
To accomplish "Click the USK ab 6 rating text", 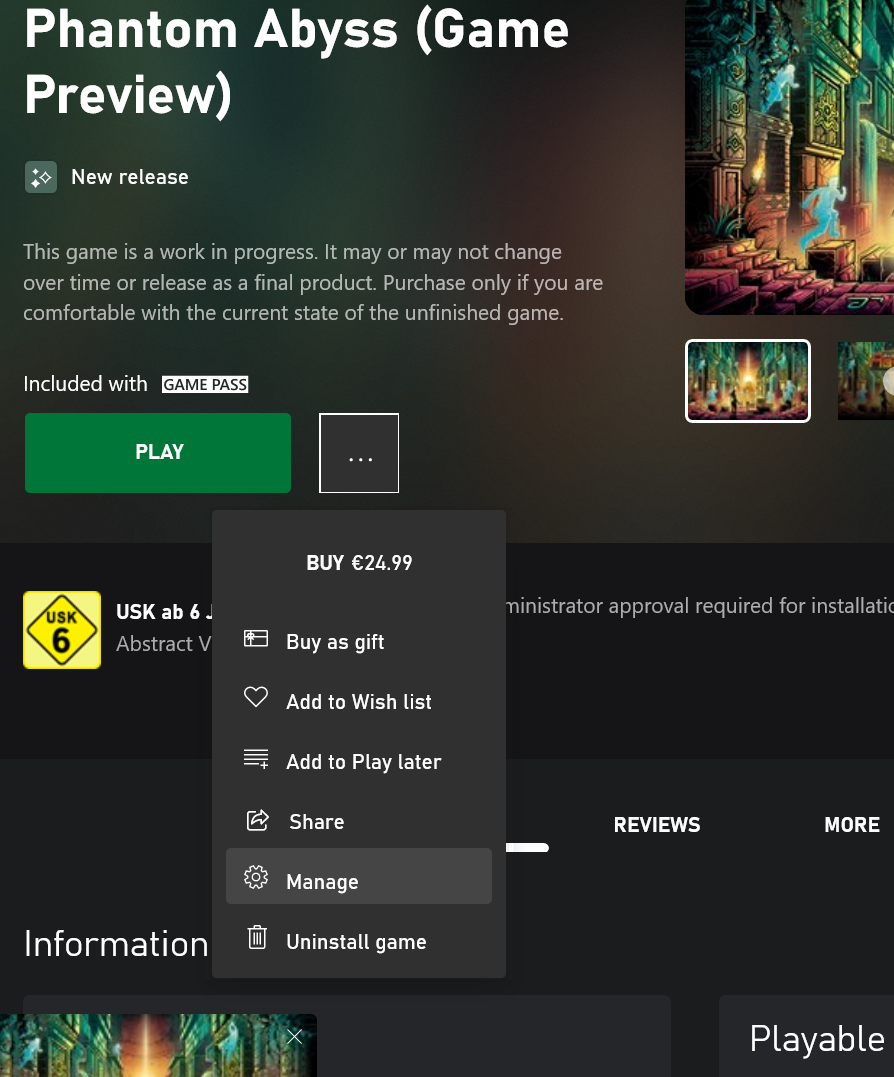I will click(164, 612).
